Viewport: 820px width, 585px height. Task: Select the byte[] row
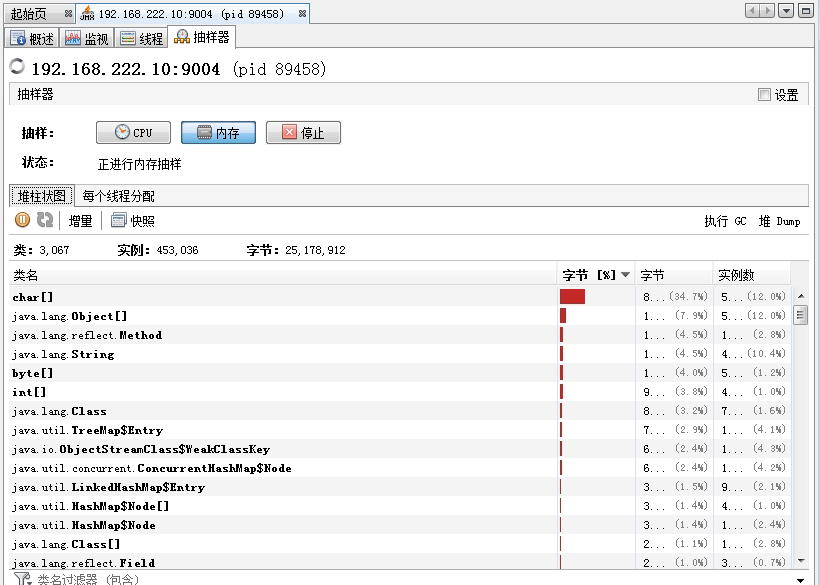(x=401, y=373)
